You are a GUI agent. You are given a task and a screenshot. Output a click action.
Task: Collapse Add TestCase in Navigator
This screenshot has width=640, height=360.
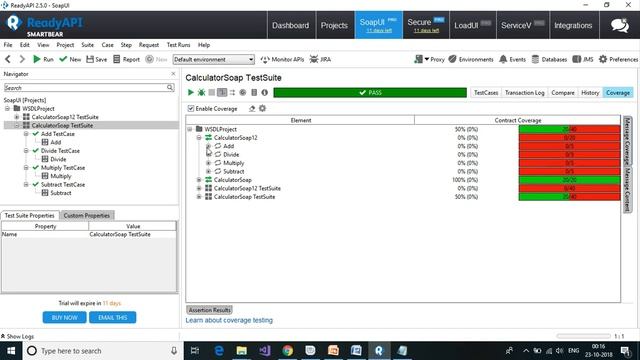pyautogui.click(x=26, y=134)
